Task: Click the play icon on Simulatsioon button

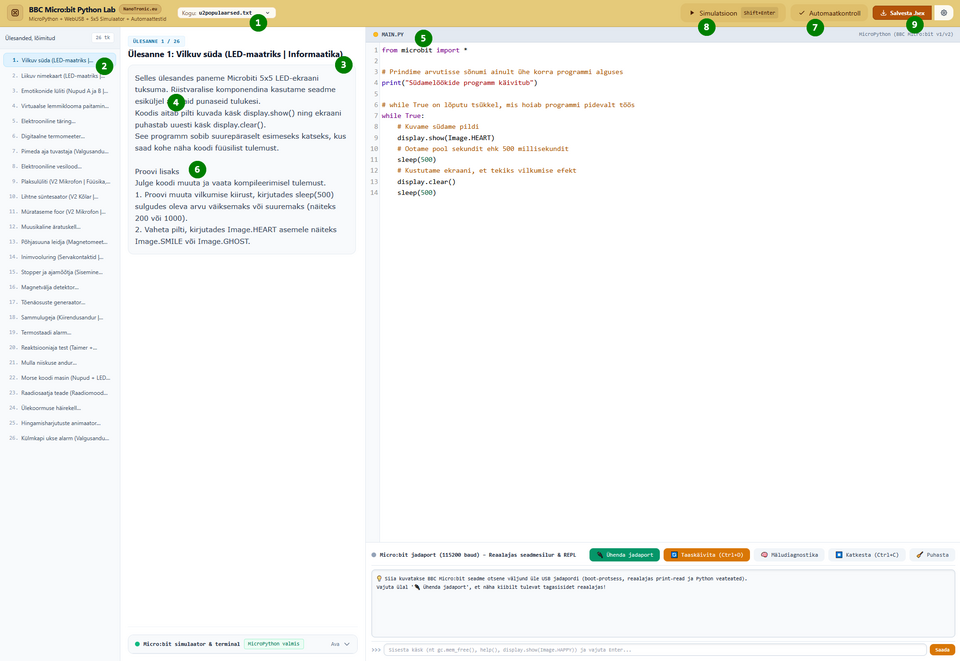Action: pos(692,13)
